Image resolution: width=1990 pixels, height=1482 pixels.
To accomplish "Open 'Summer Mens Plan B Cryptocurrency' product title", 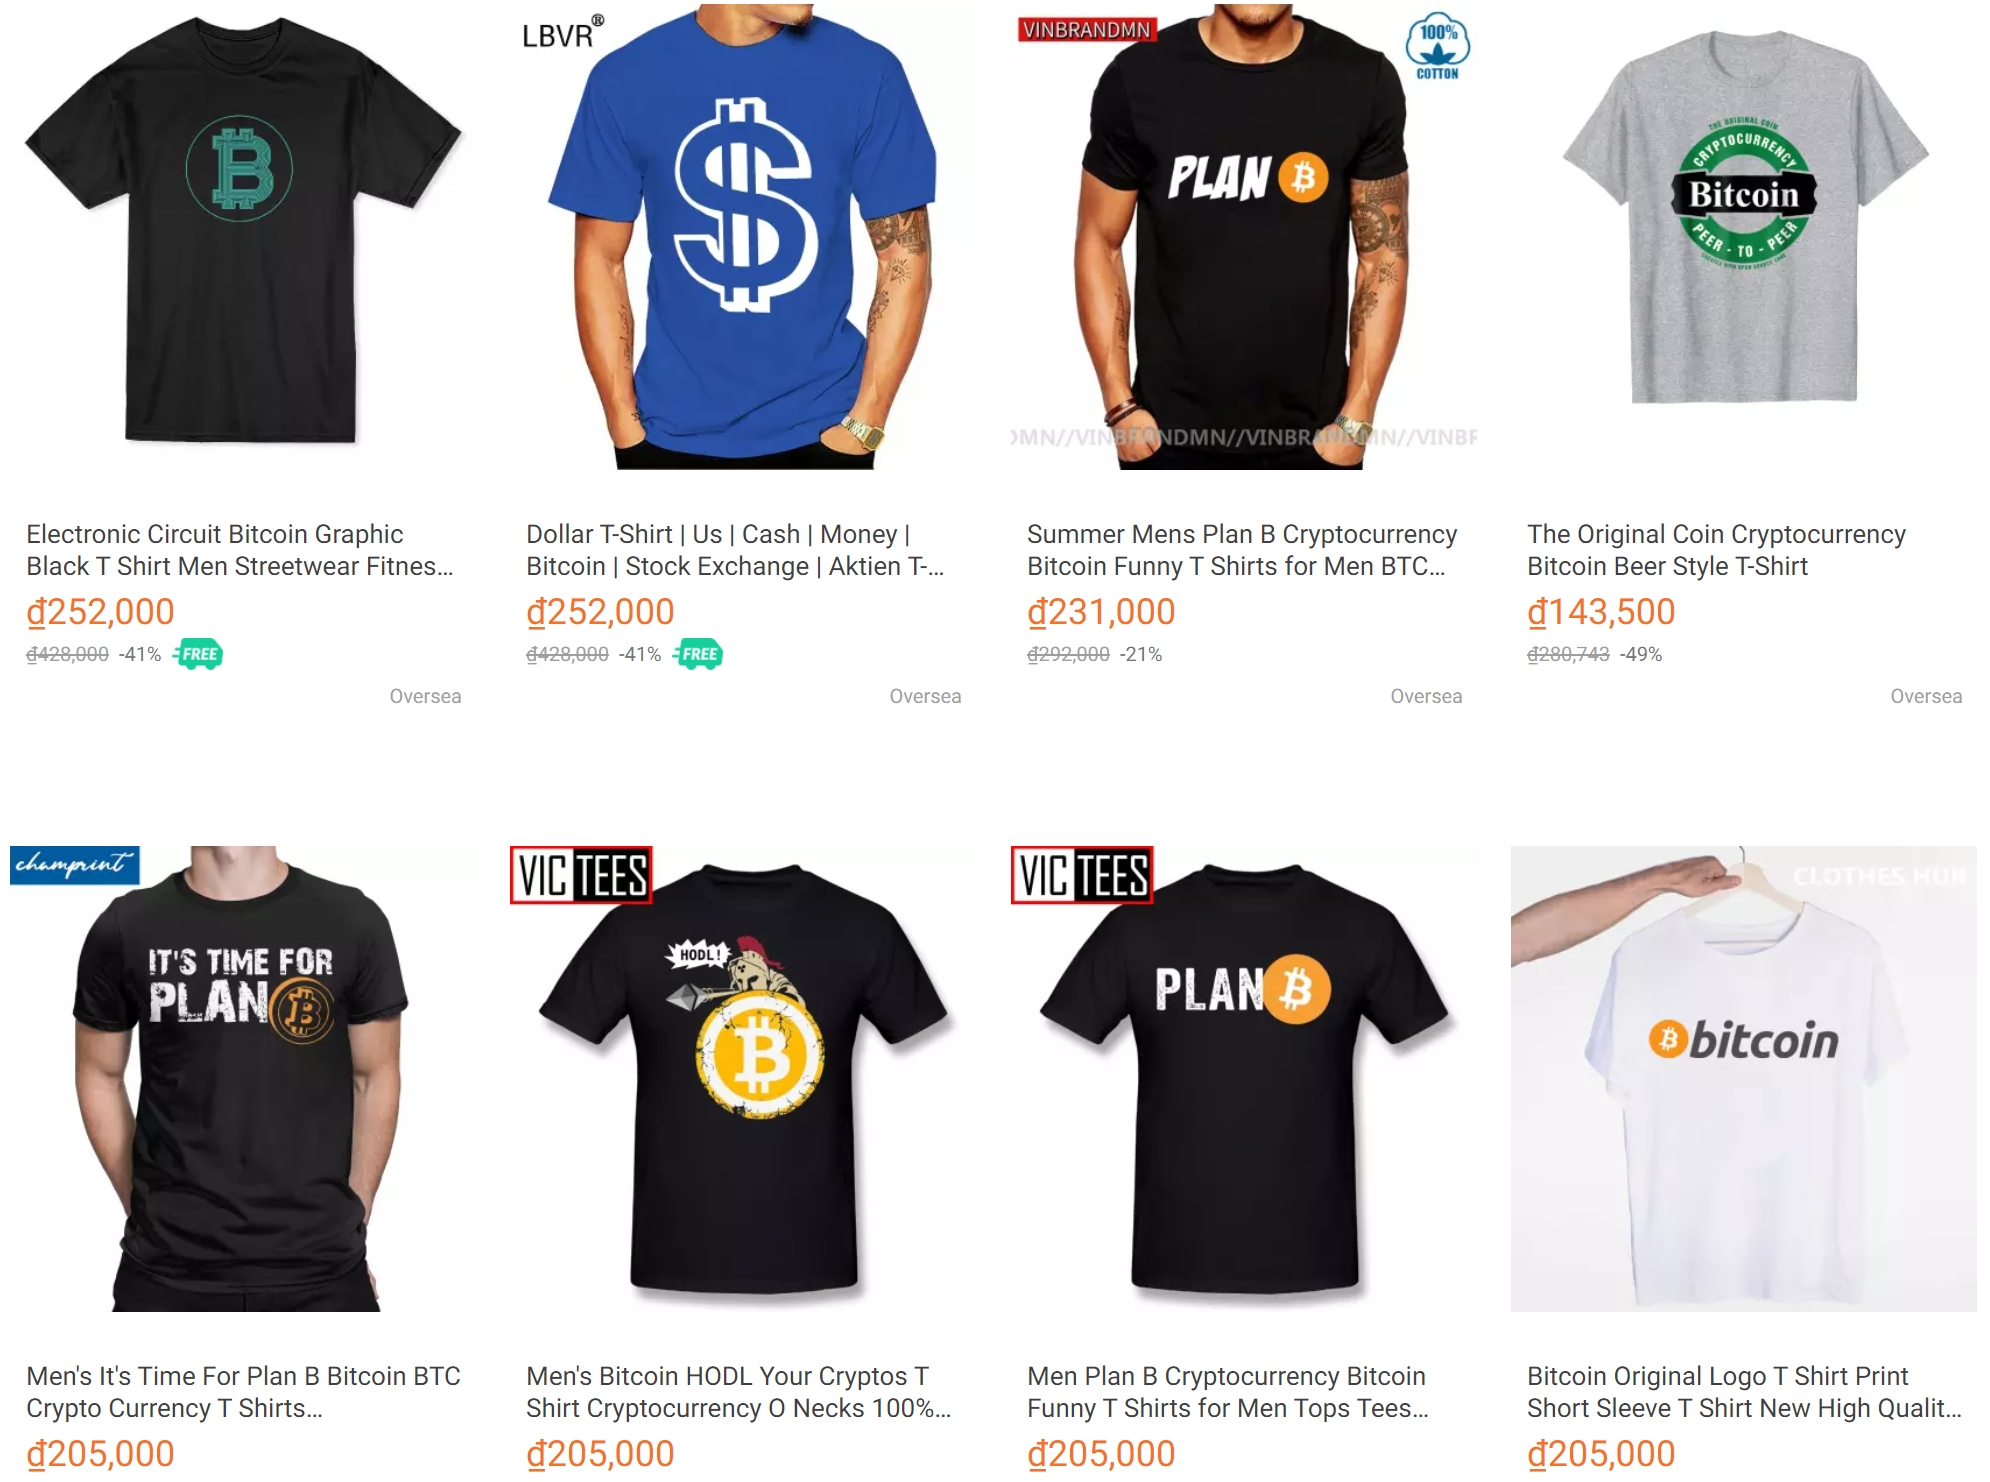I will coord(1242,550).
